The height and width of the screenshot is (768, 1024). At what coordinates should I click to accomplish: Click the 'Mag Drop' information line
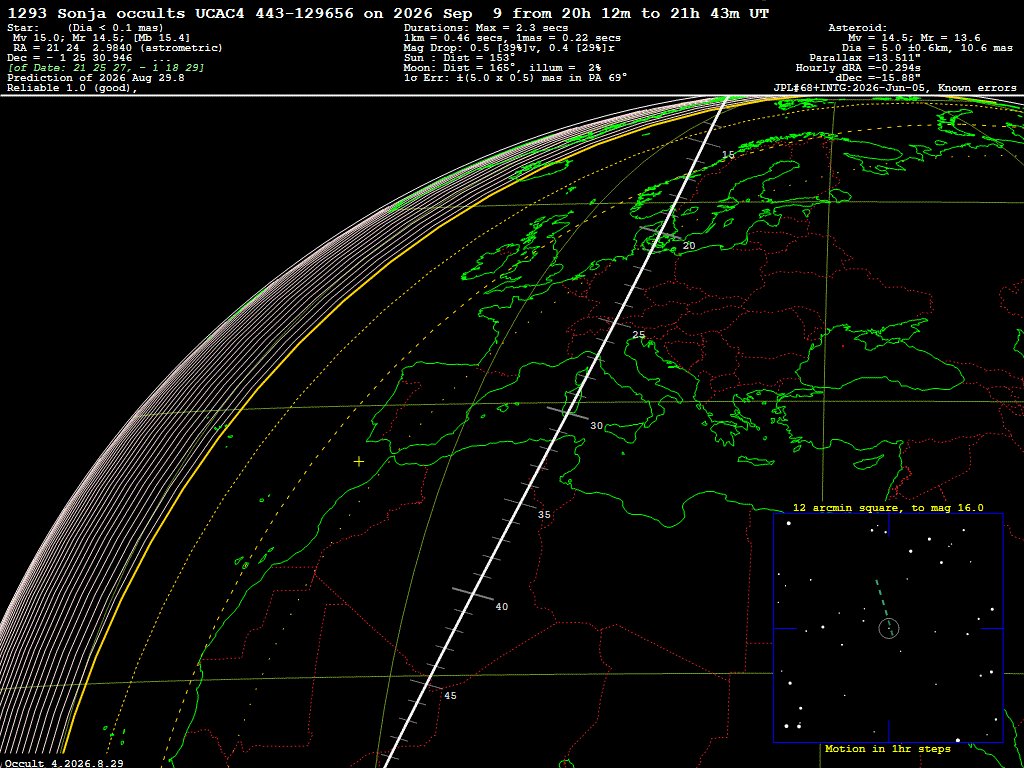[x=509, y=48]
